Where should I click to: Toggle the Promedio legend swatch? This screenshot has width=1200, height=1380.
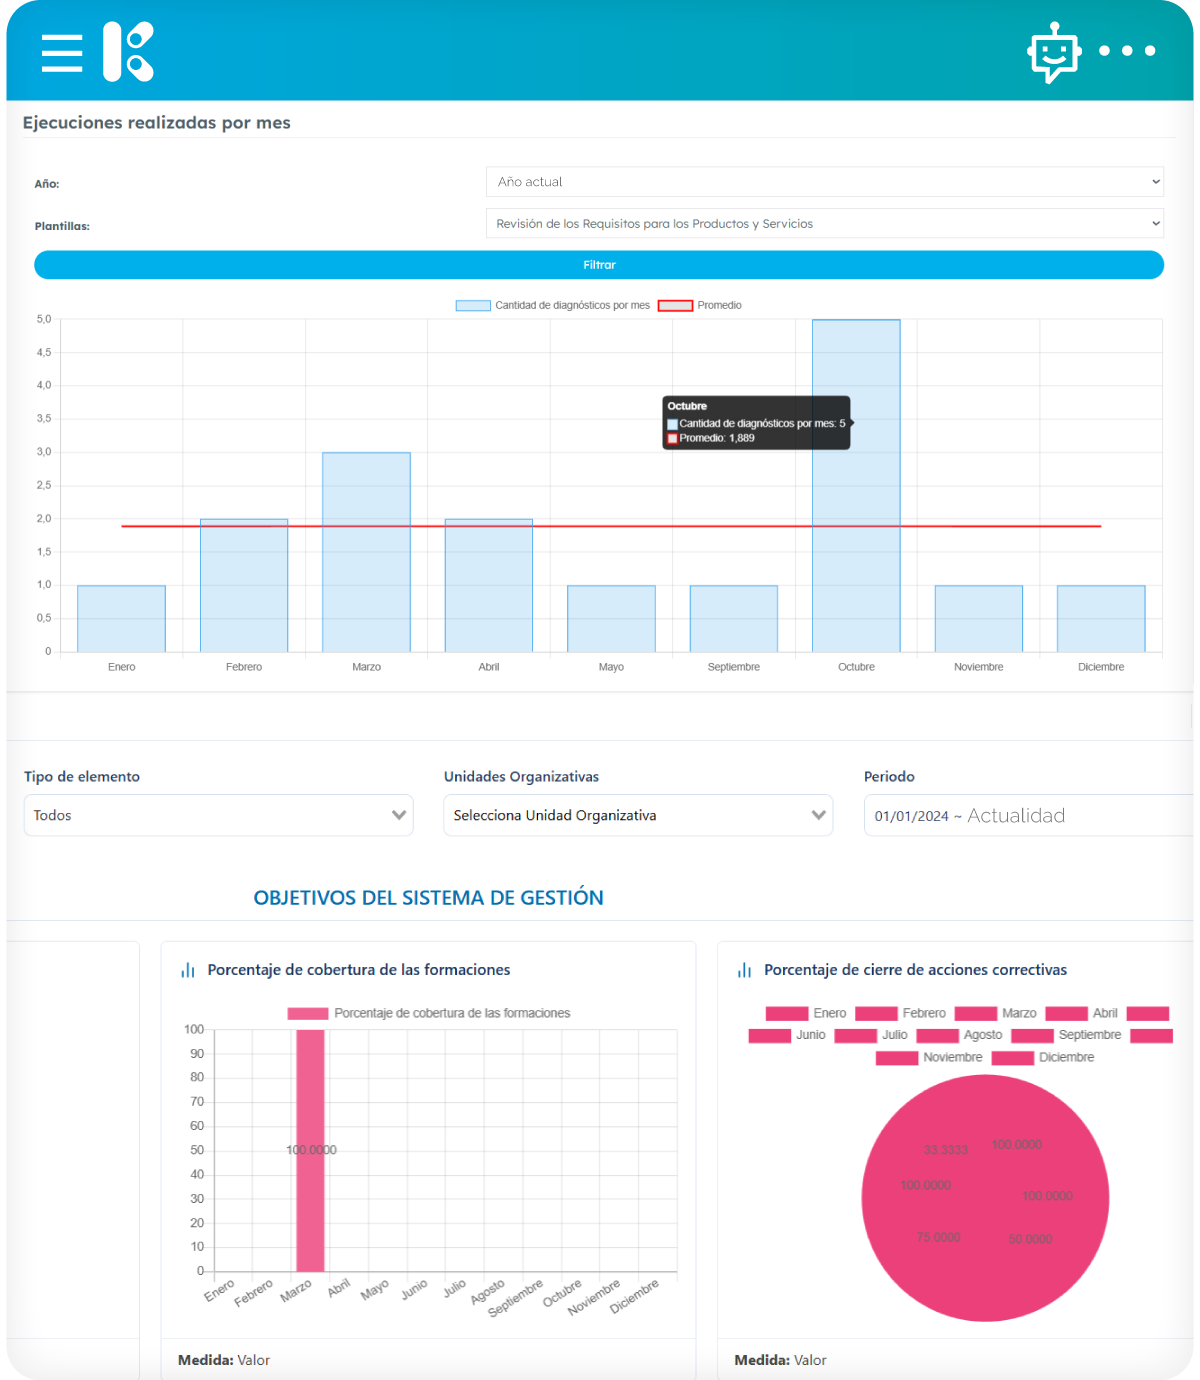click(x=675, y=306)
